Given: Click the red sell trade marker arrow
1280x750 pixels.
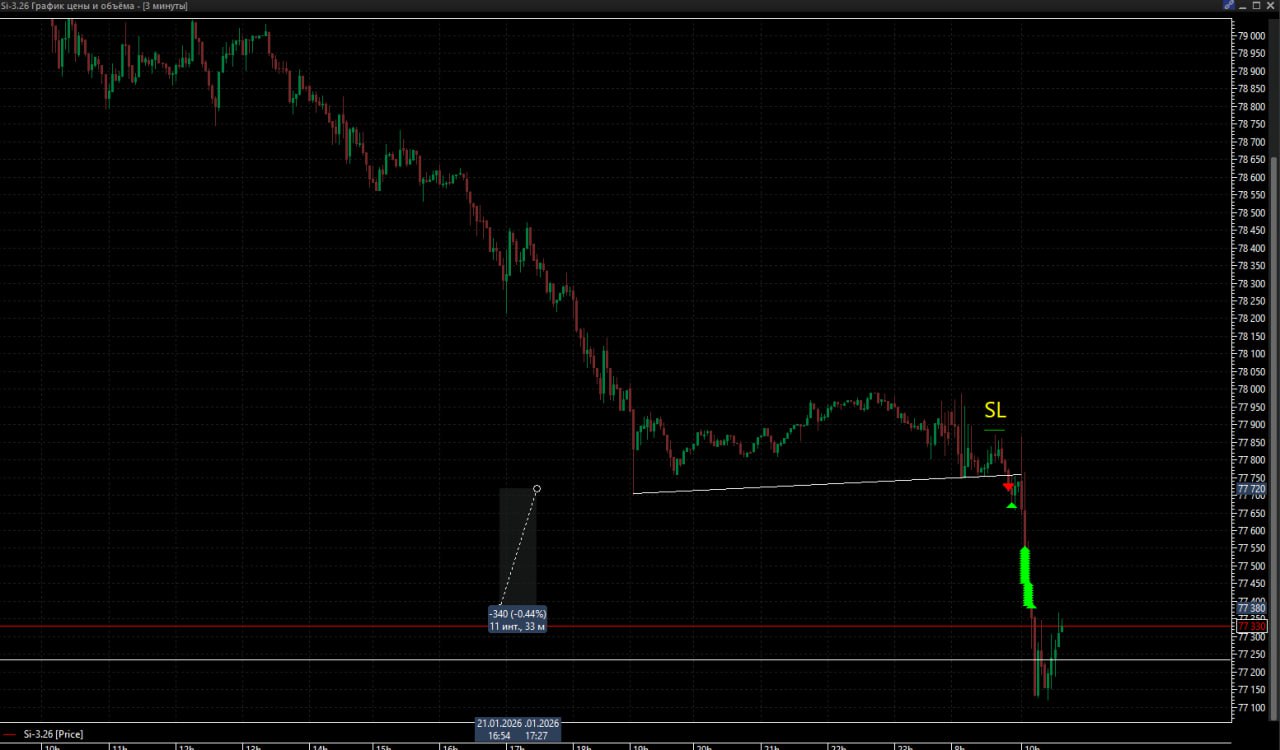Looking at the screenshot, I should coord(1008,487).
